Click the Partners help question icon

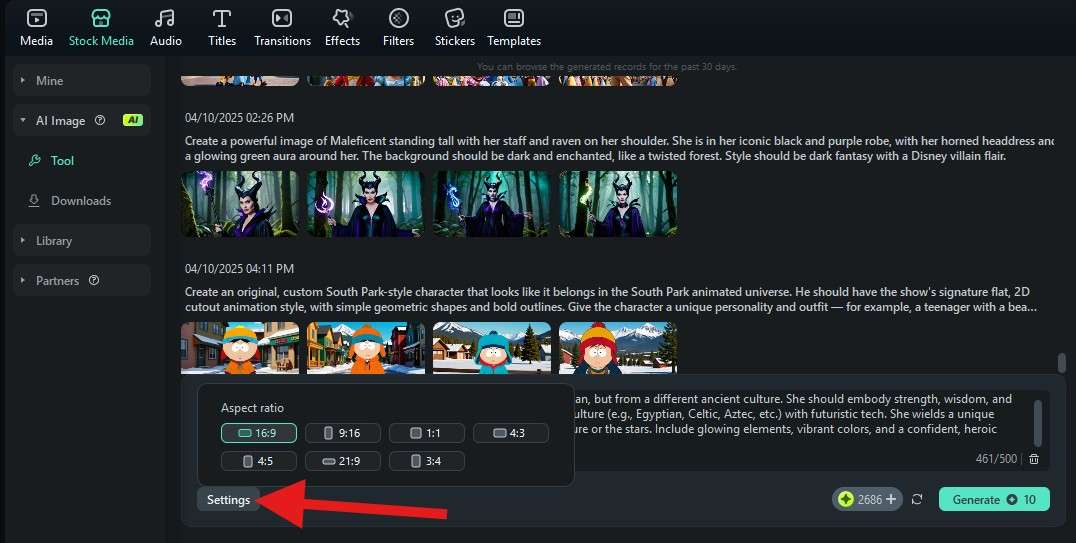coord(95,280)
